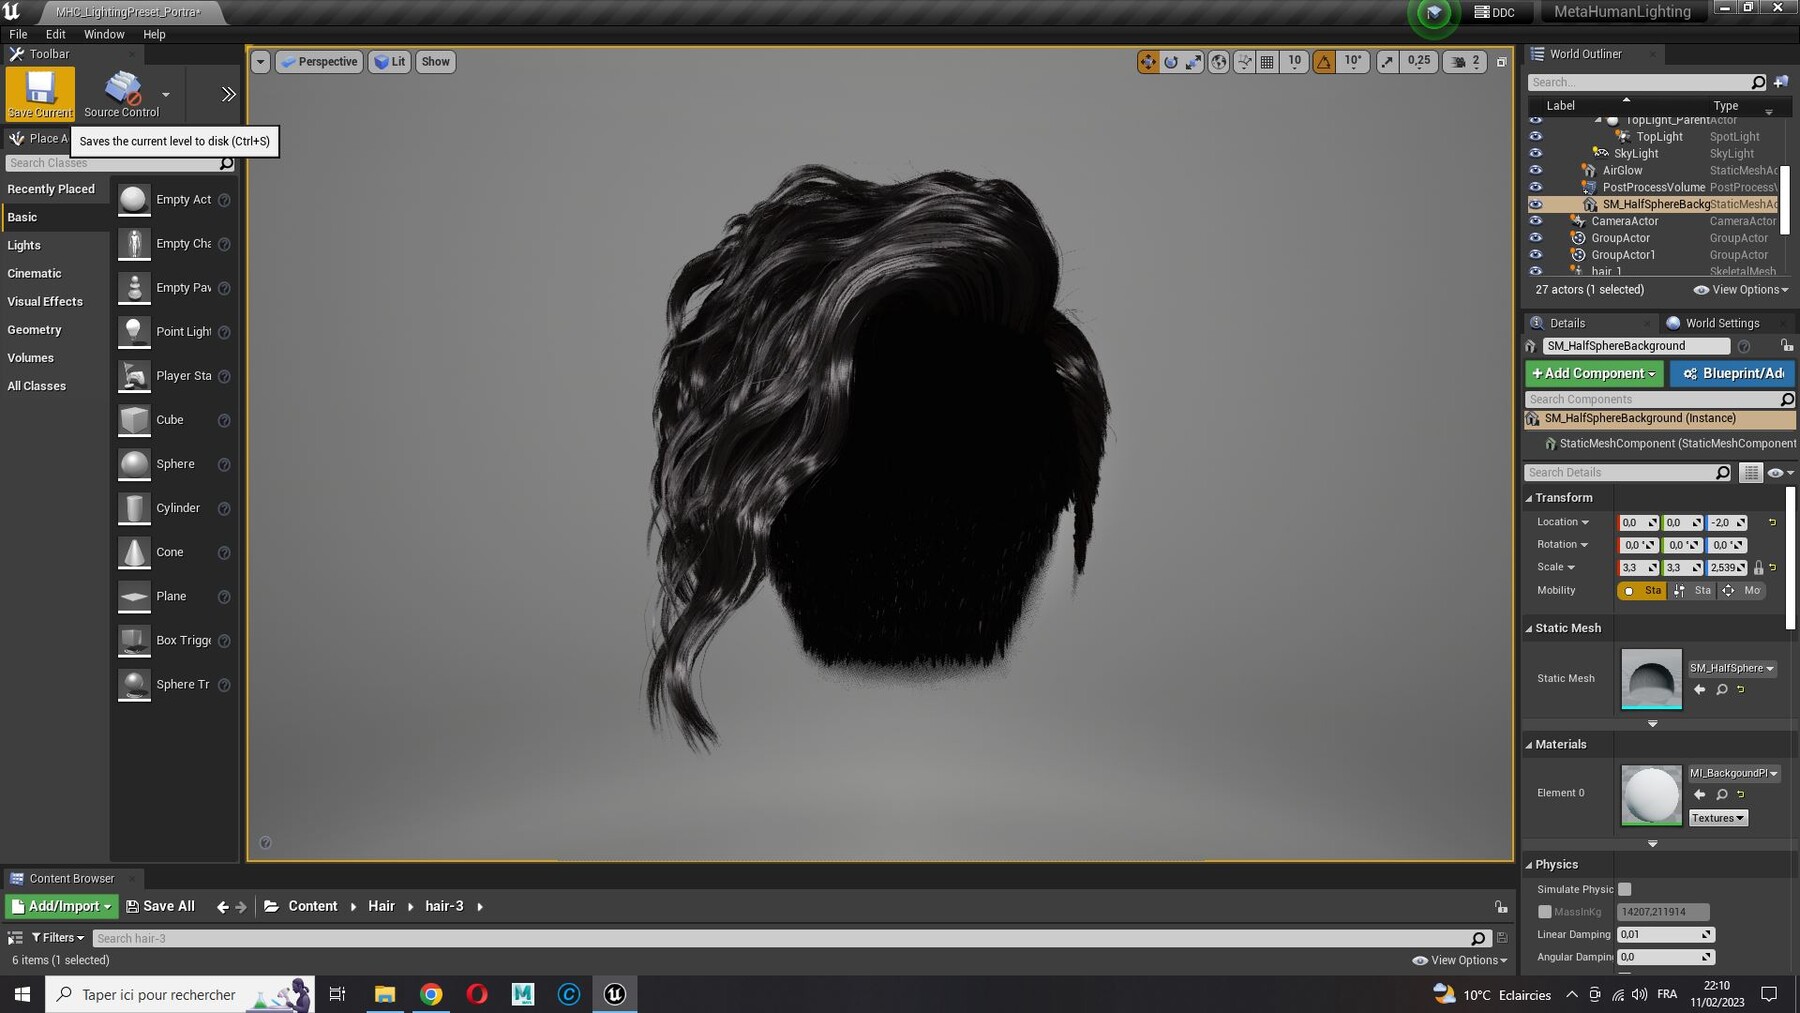Screen dimensions: 1800x1013
Task: Select the translate gizmo tool
Action: [x=1148, y=62]
